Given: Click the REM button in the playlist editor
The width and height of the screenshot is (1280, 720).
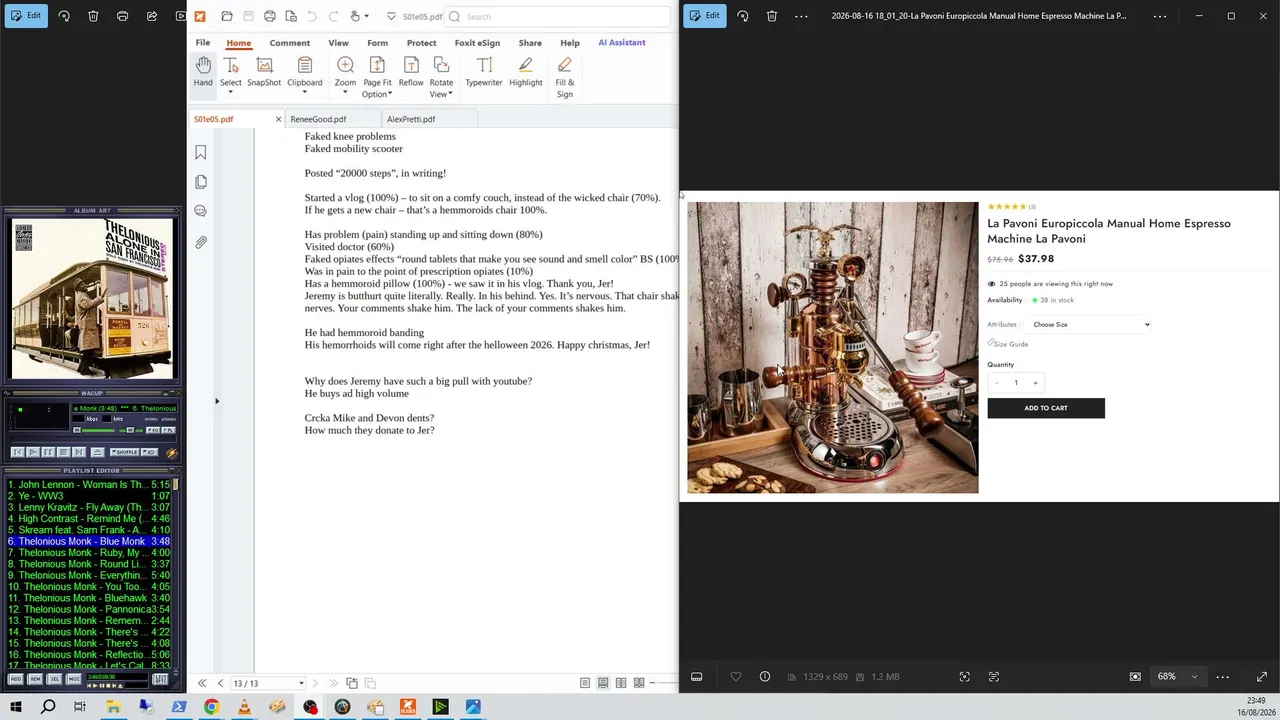Looking at the screenshot, I should pos(35,679).
